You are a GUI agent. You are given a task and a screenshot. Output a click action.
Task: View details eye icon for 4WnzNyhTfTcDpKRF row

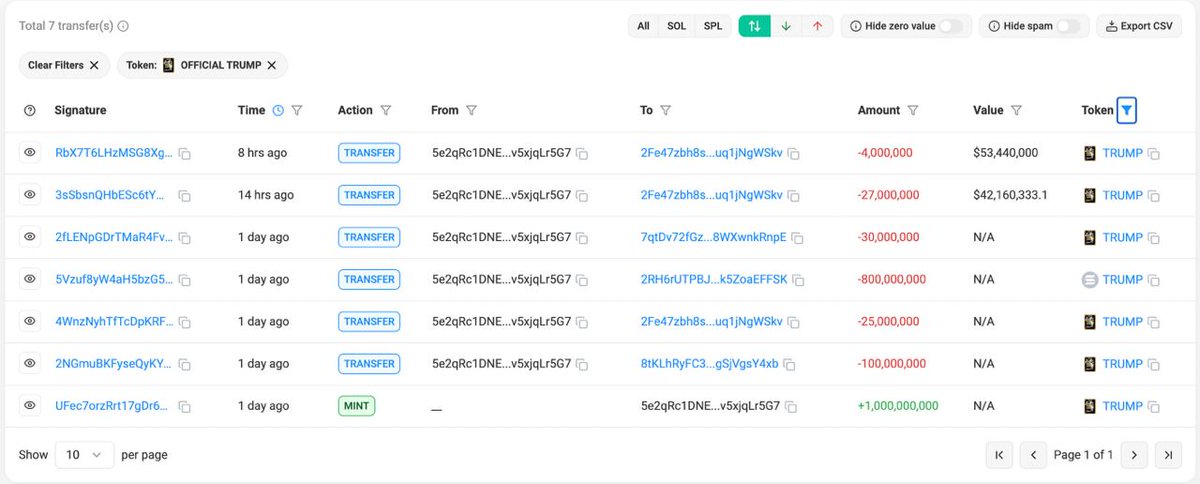pyautogui.click(x=30, y=322)
